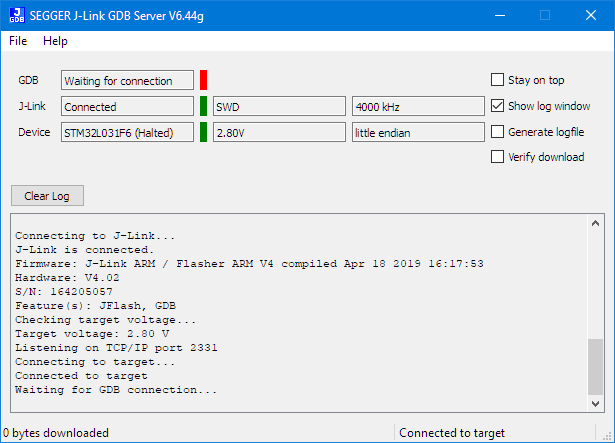Click the log scrollbar up arrow

(595, 223)
